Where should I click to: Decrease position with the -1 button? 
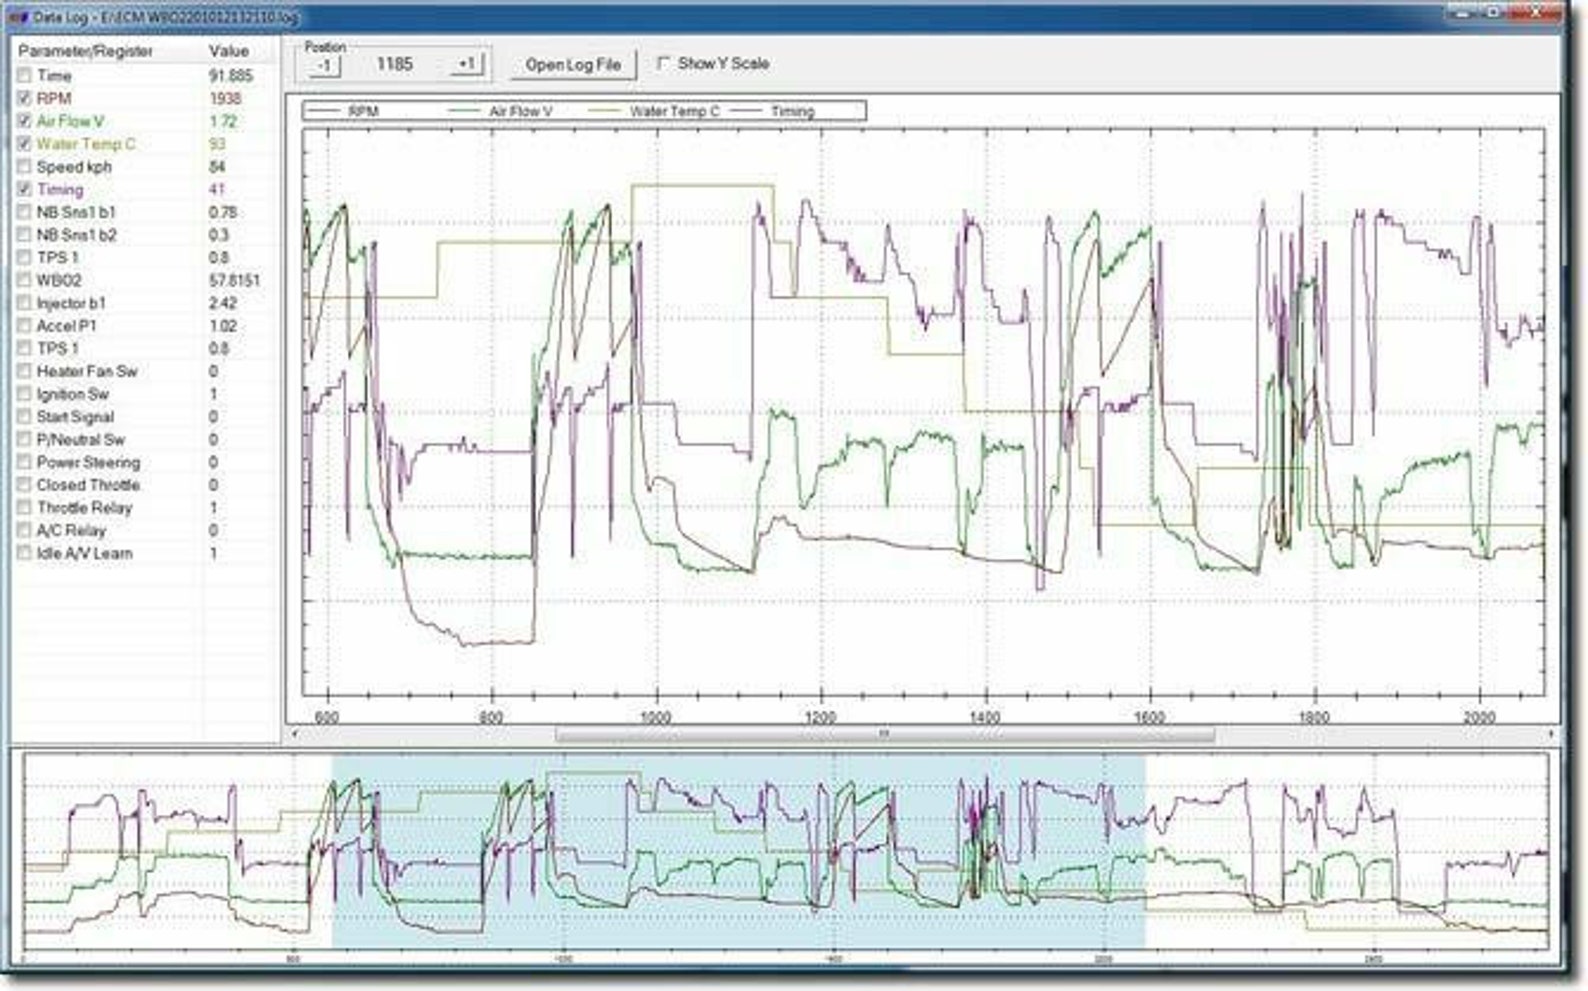point(324,65)
